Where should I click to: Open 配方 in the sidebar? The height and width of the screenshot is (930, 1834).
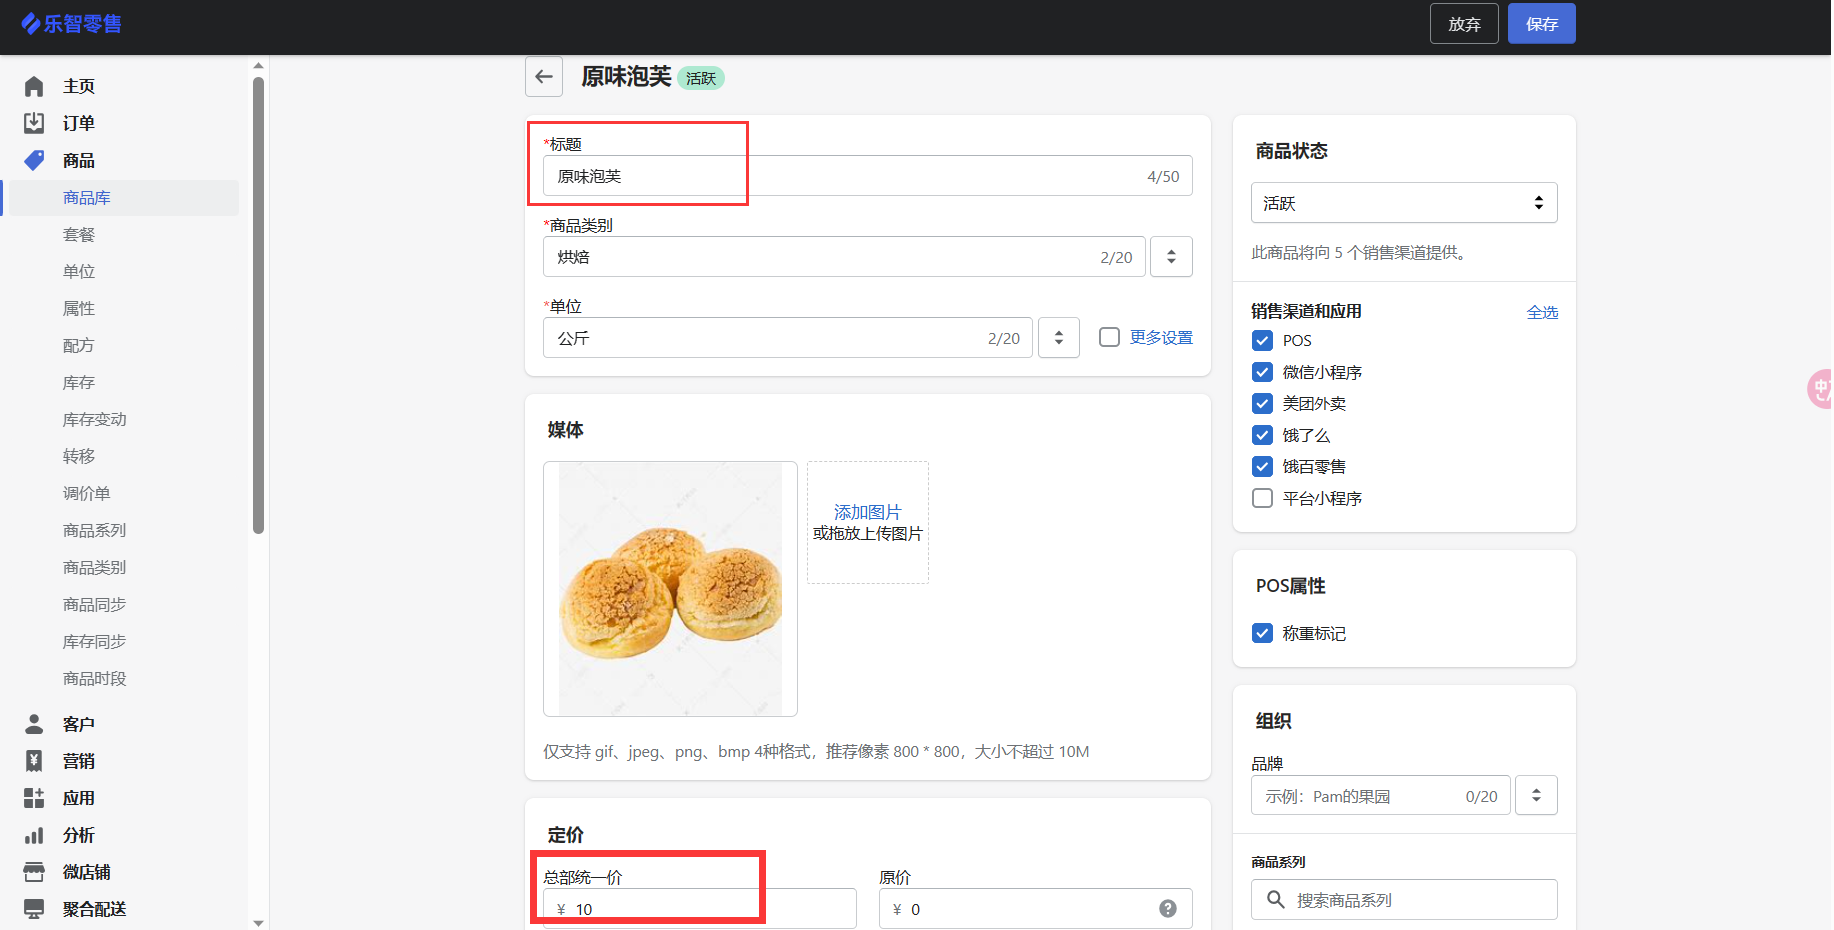(x=79, y=346)
